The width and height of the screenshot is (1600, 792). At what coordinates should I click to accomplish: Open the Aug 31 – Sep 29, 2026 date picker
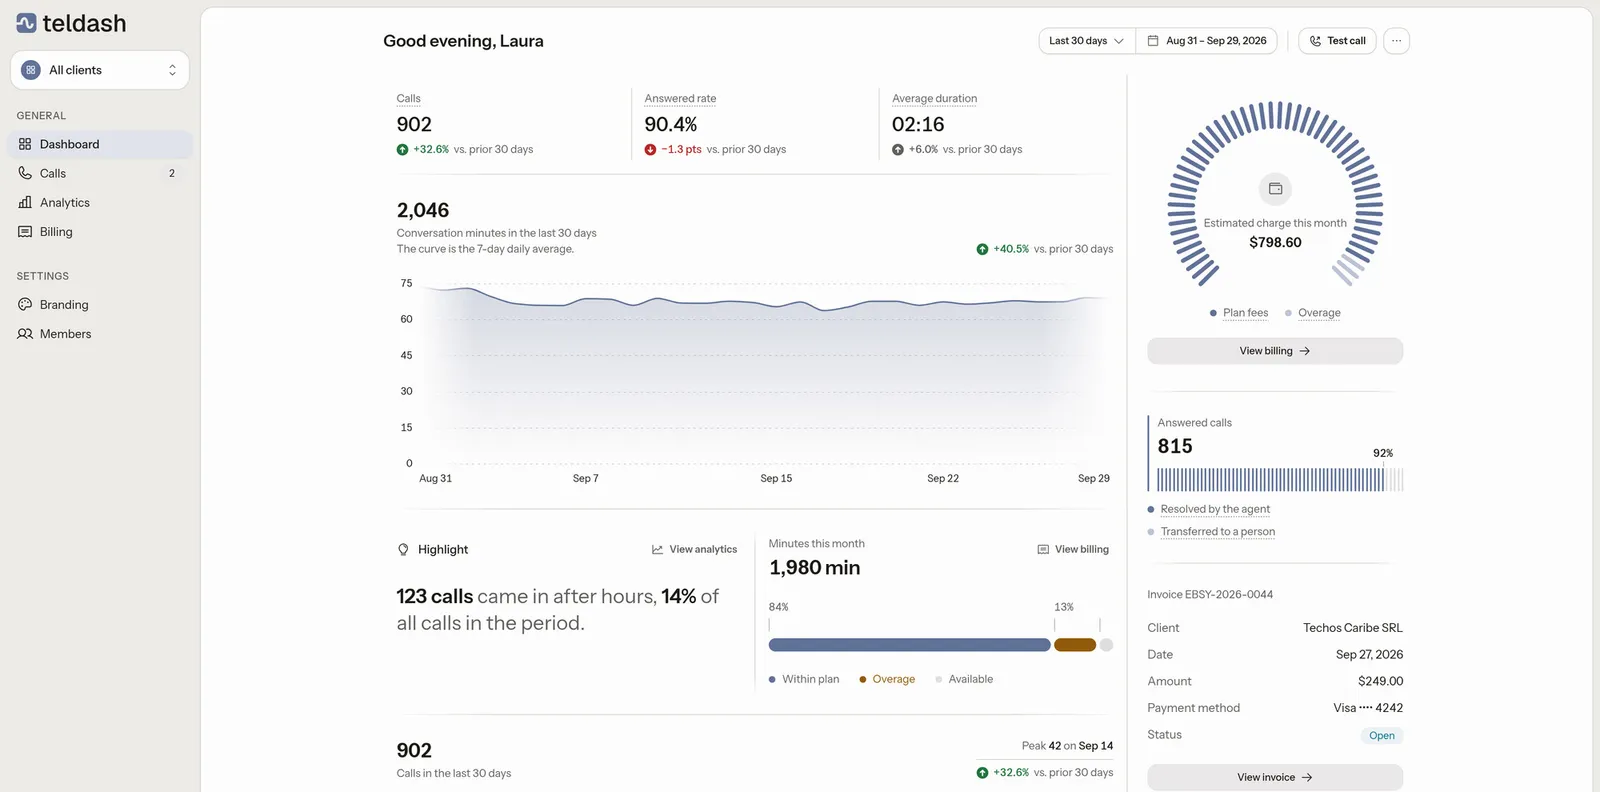click(1207, 41)
